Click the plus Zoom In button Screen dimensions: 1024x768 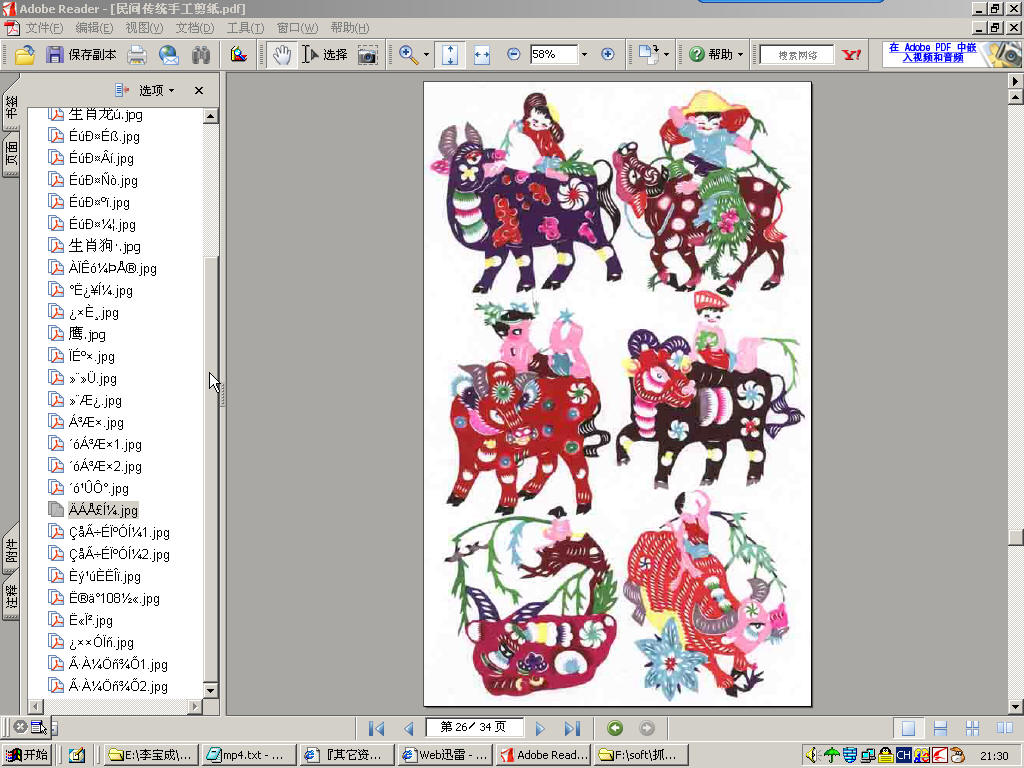tap(608, 54)
